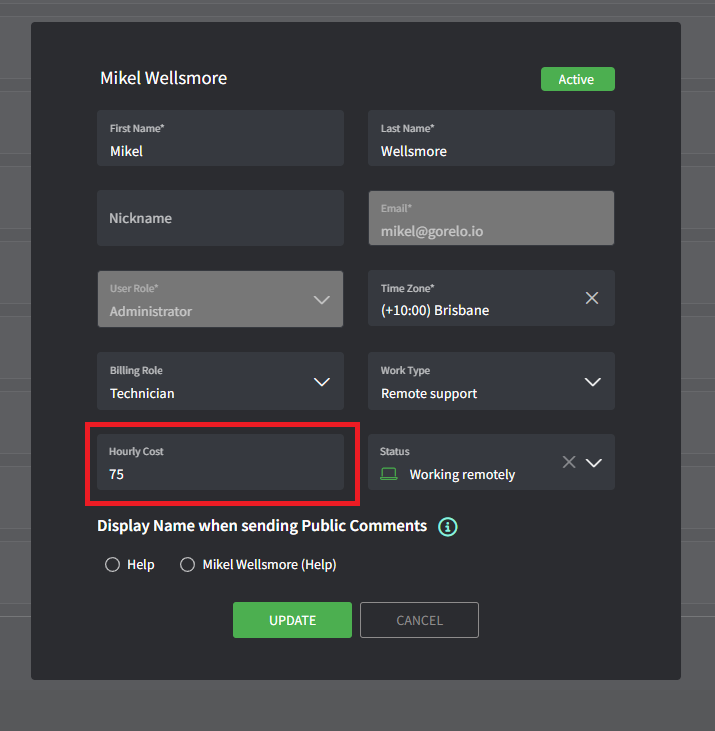
Task: Click the disabled Email field
Action: click(491, 218)
